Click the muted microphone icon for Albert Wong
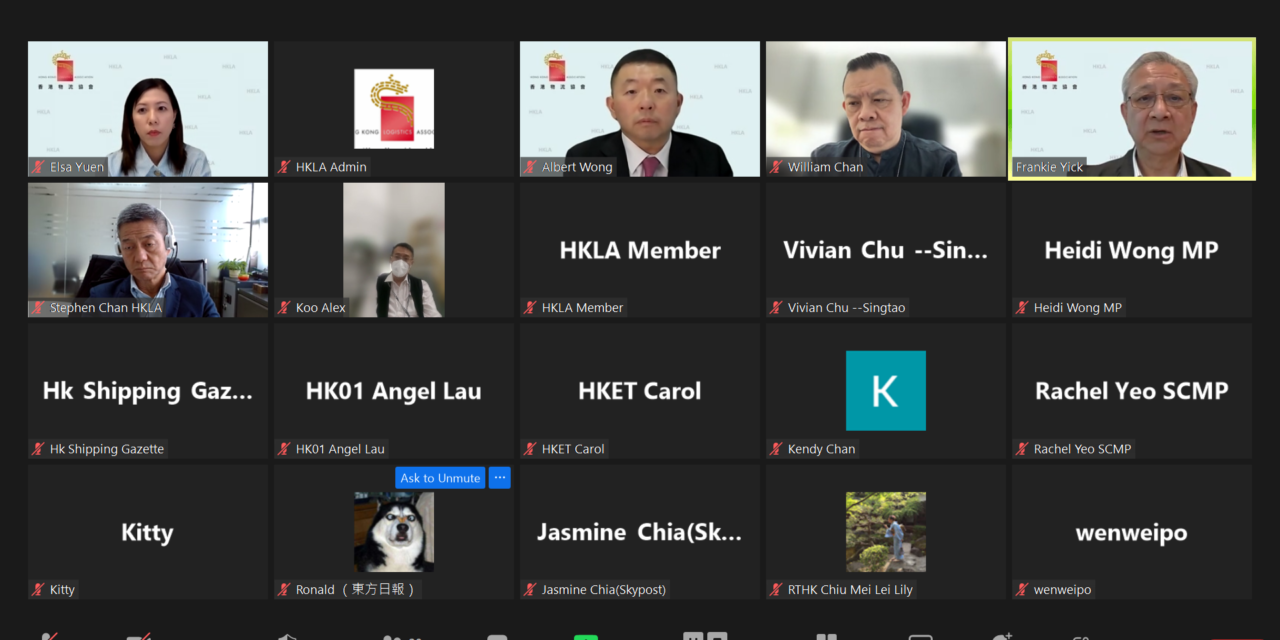This screenshot has height=640, width=1280. pos(531,167)
